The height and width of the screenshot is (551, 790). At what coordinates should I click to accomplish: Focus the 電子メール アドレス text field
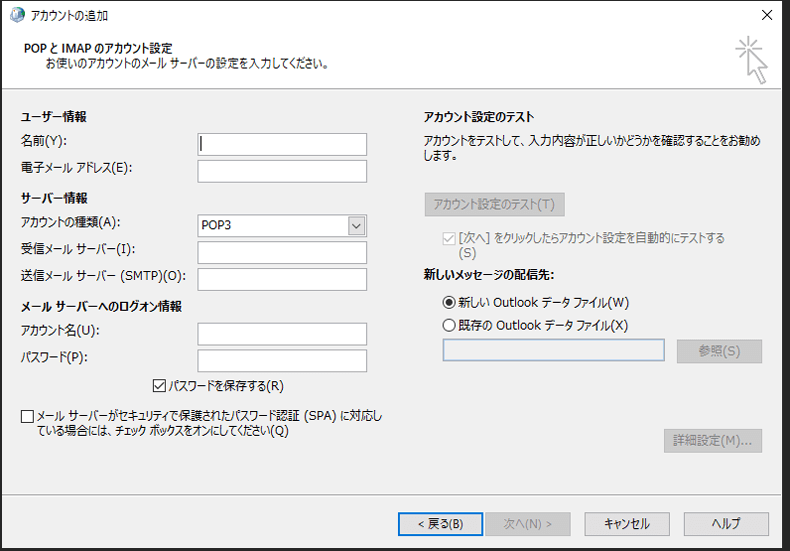click(282, 171)
